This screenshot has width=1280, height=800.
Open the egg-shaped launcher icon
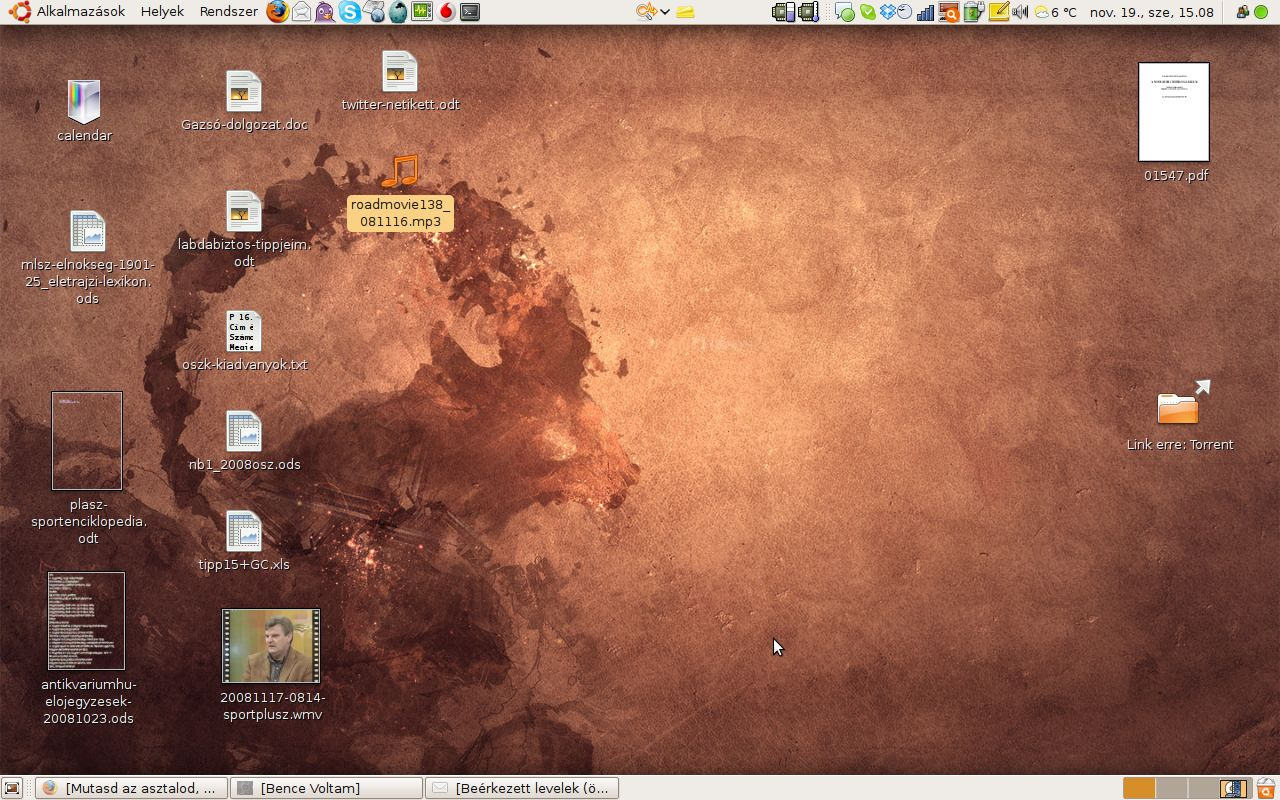click(398, 12)
